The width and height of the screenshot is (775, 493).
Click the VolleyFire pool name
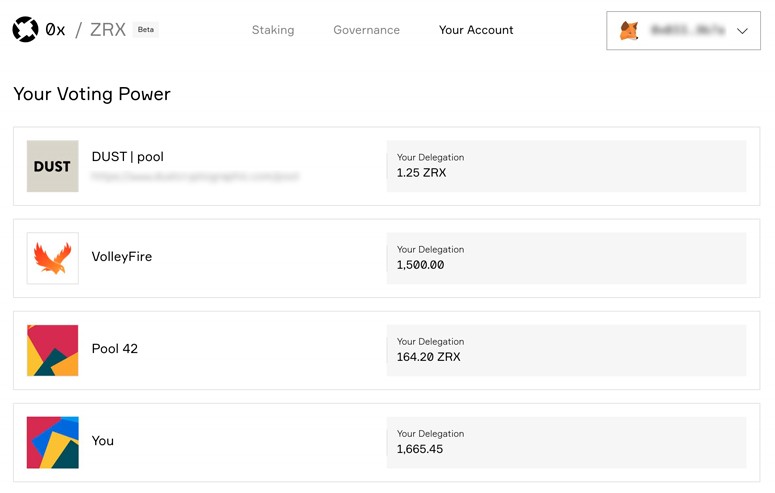[122, 257]
